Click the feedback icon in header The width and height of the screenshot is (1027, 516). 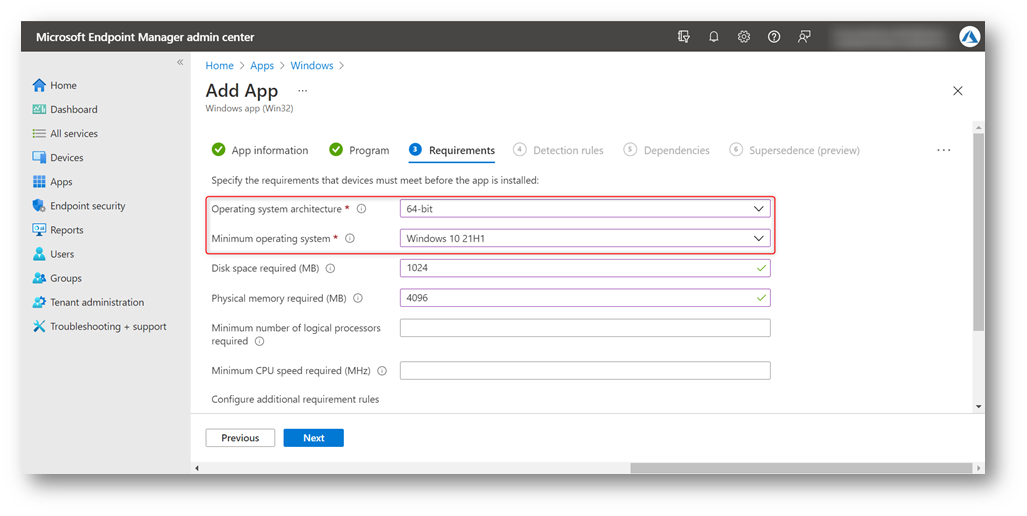pyautogui.click(x=804, y=37)
